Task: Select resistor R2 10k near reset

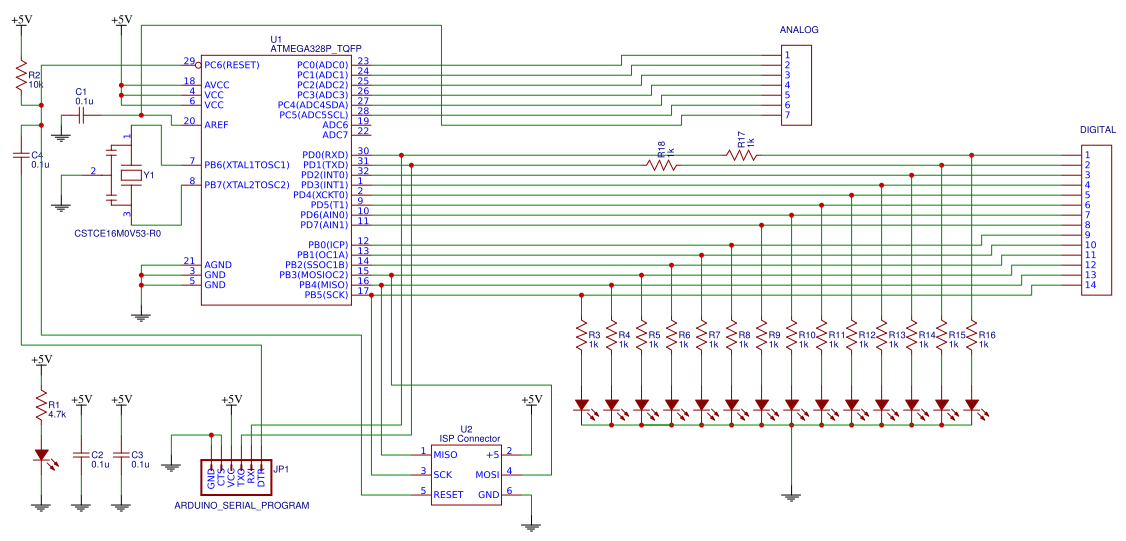Action: [20, 79]
